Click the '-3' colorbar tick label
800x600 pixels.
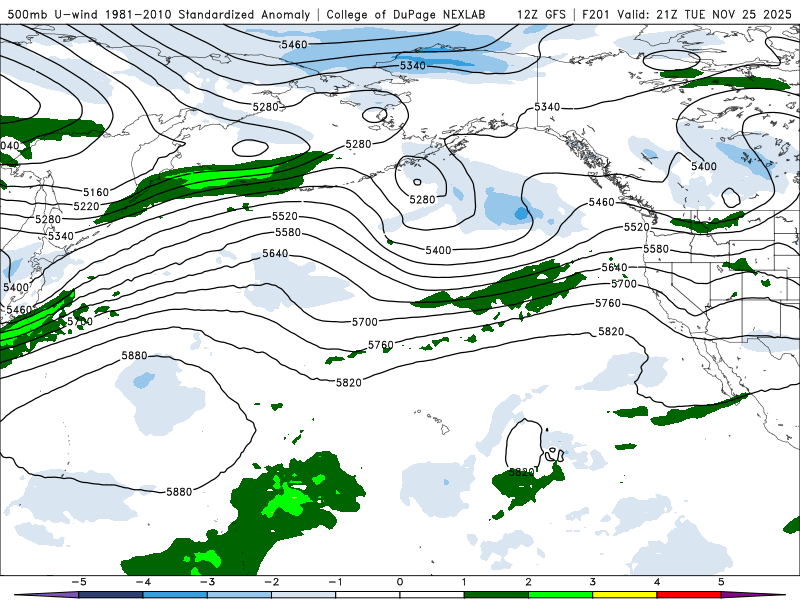(207, 582)
